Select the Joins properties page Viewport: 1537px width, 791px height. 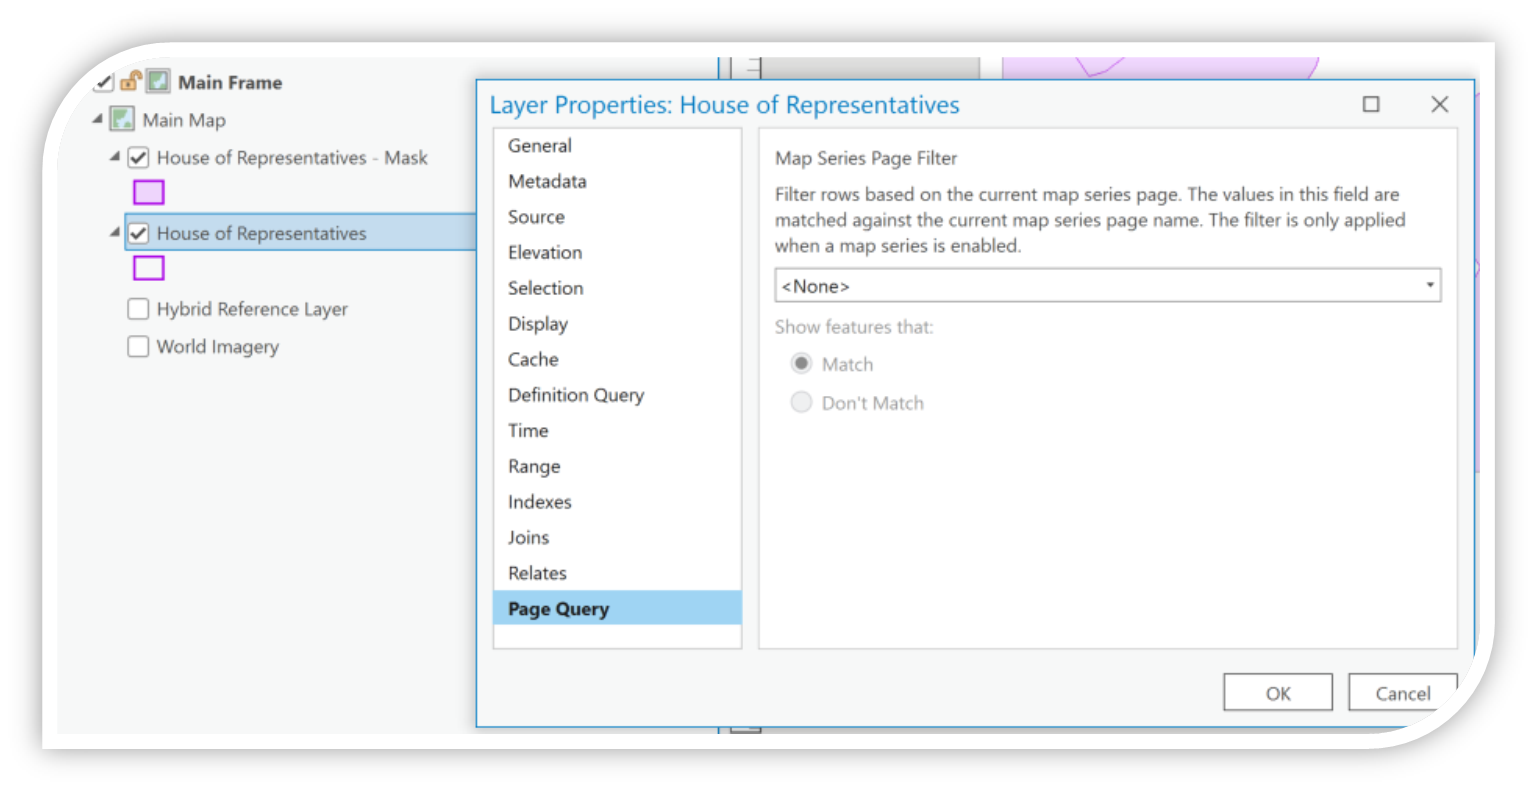pos(529,537)
